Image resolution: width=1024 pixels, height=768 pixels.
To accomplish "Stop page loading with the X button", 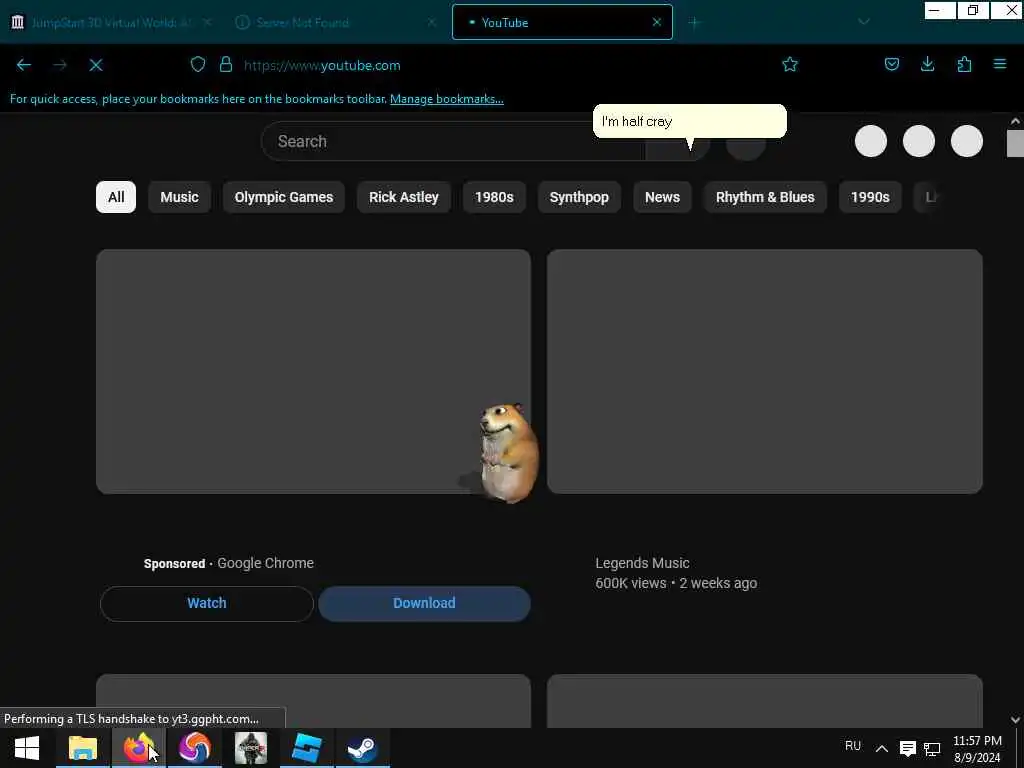I will [x=96, y=65].
